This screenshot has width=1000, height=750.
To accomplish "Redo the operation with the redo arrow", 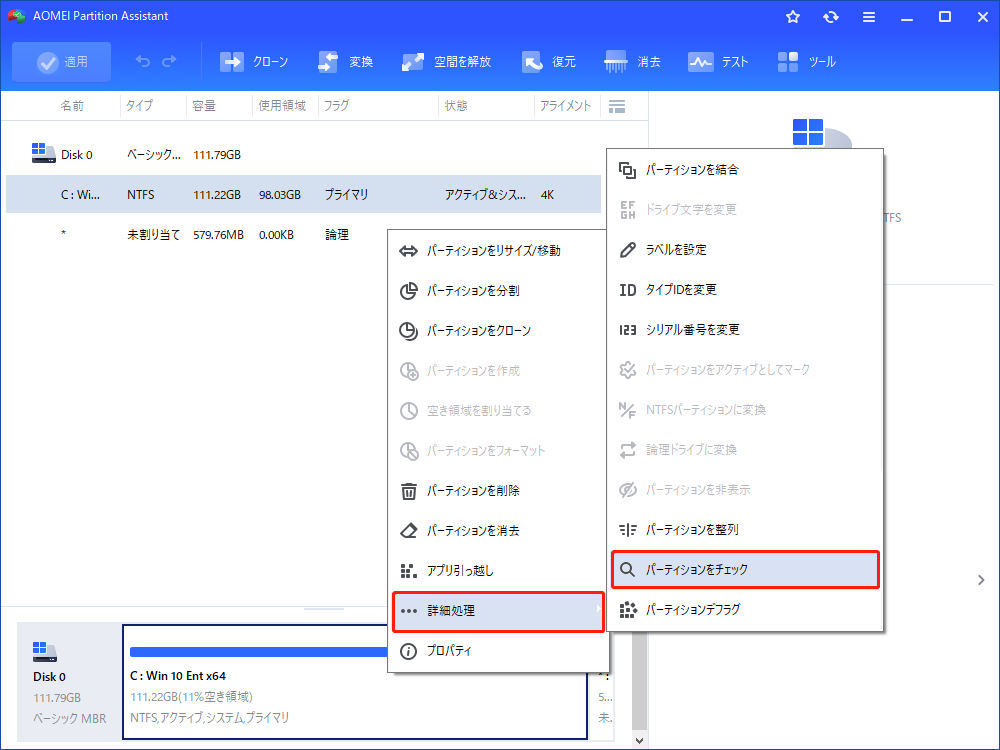I will (x=169, y=61).
